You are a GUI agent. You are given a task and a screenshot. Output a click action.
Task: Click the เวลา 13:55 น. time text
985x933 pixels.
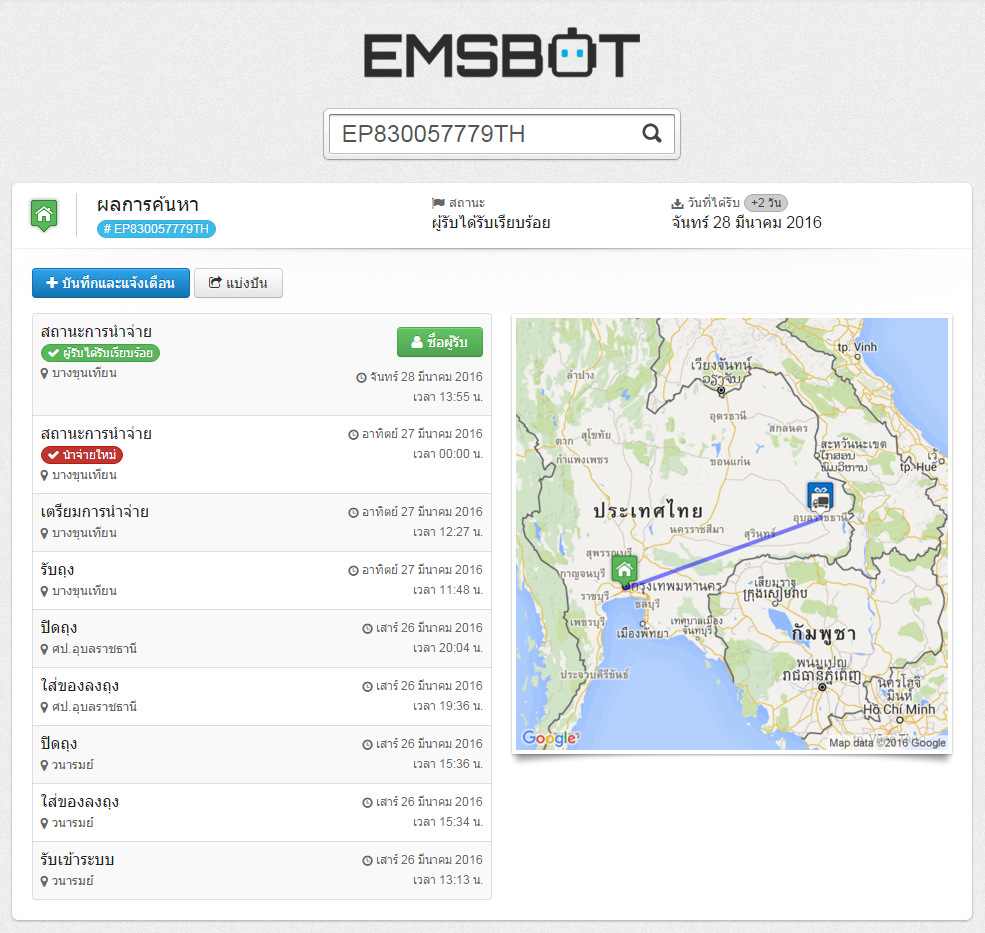448,397
